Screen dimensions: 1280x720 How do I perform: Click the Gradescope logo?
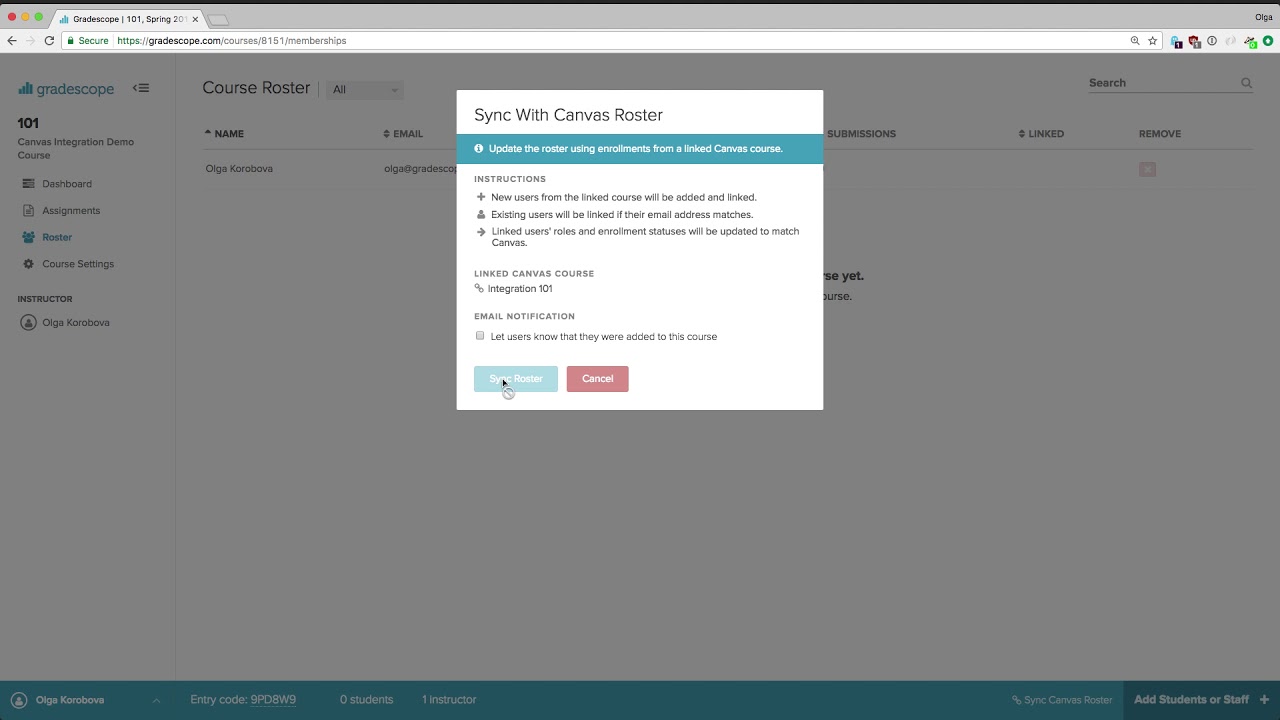pos(66,89)
